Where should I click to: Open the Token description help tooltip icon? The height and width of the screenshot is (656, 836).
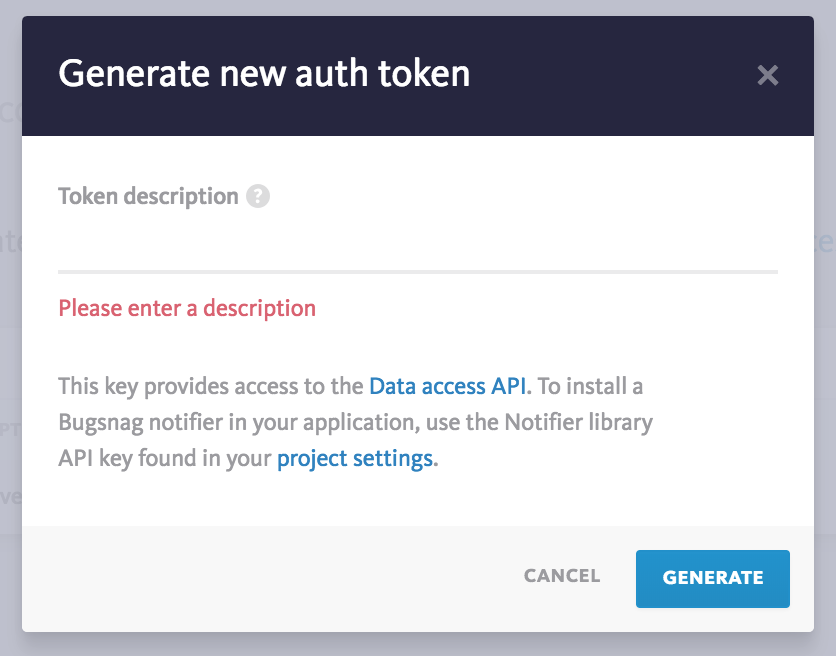click(x=258, y=196)
